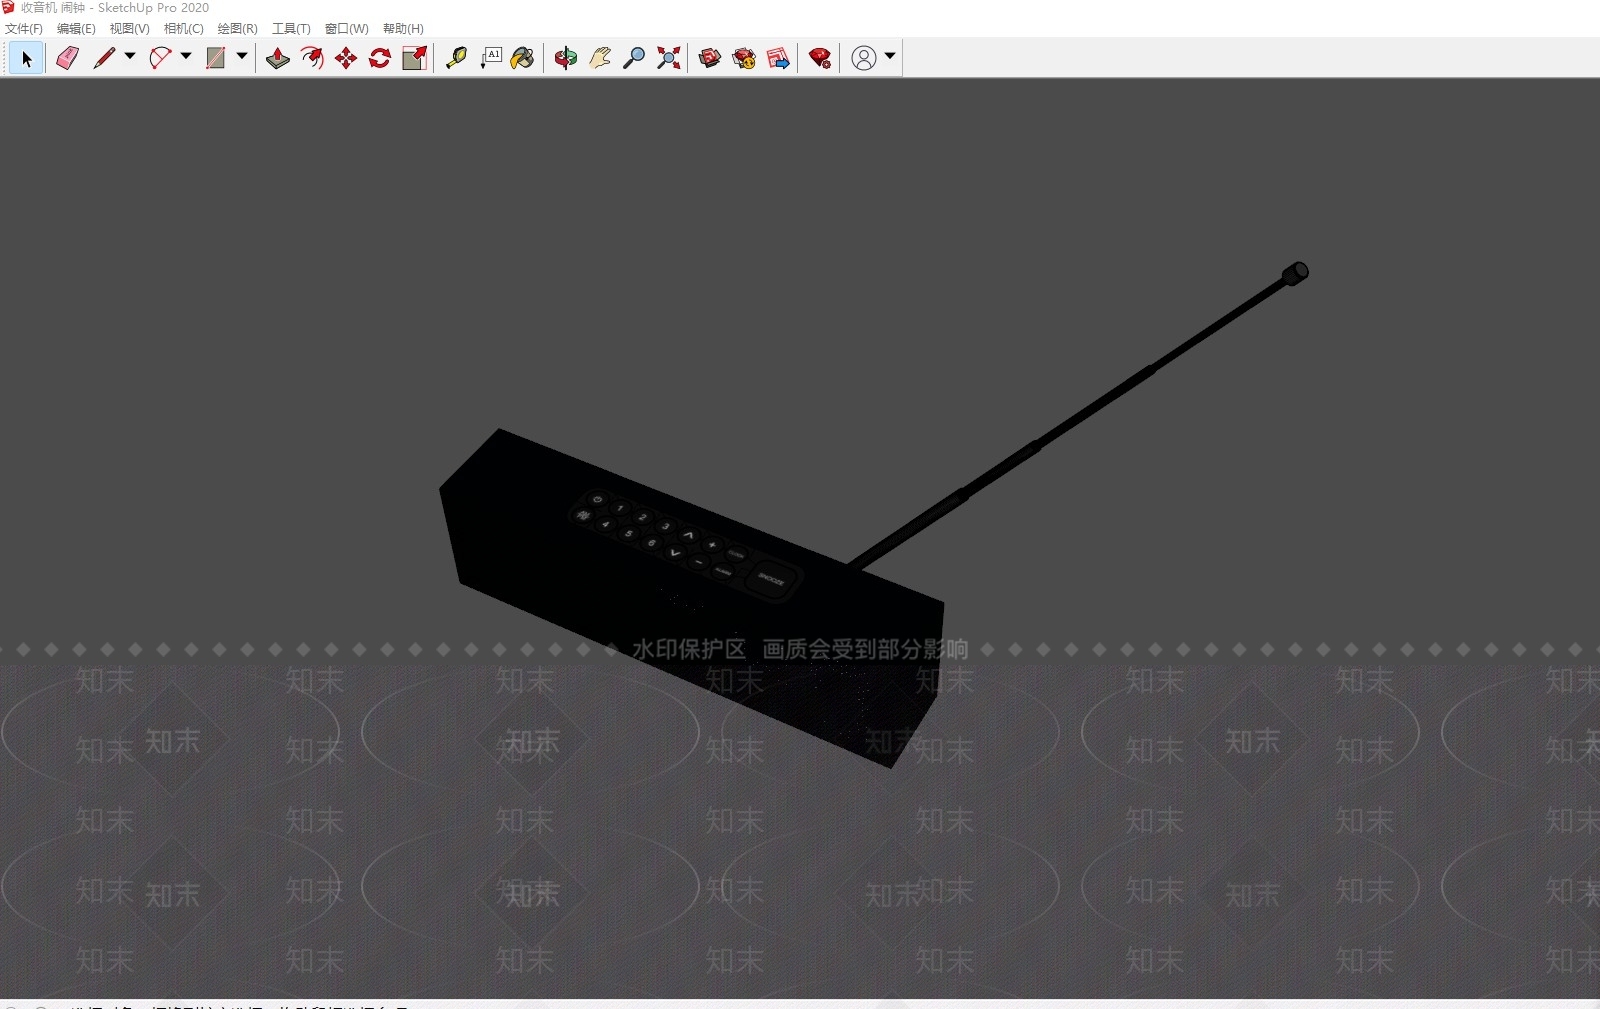Expand the Line tool dropdown arrow
The image size is (1600, 1009).
point(130,57)
